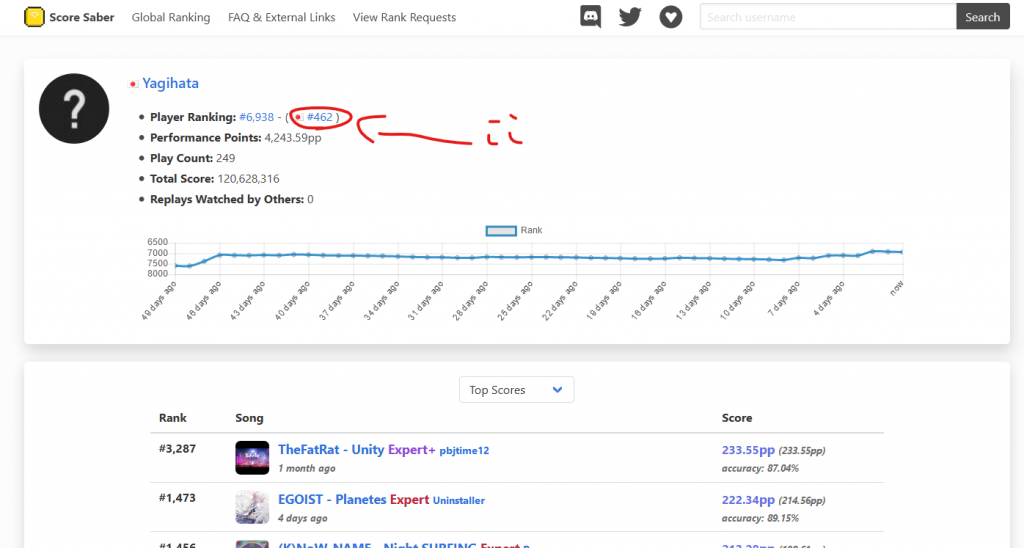Click the Score column header
1024x548 pixels.
tap(737, 418)
